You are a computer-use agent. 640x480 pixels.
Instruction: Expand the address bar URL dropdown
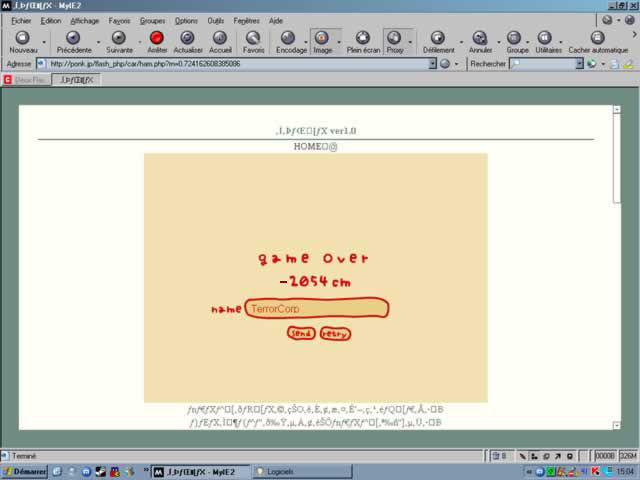(x=431, y=63)
